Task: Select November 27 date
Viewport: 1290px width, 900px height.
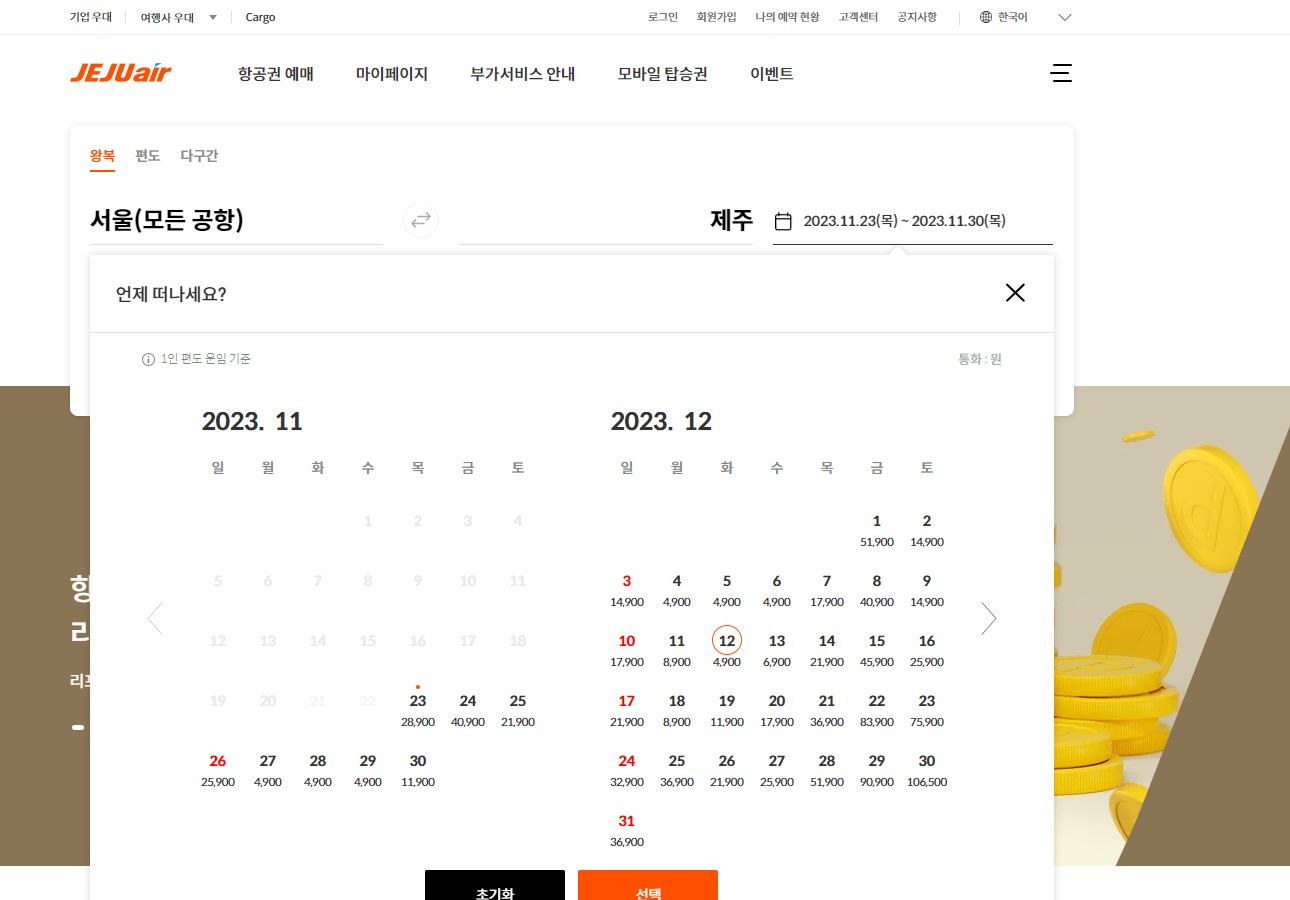Action: 268,770
